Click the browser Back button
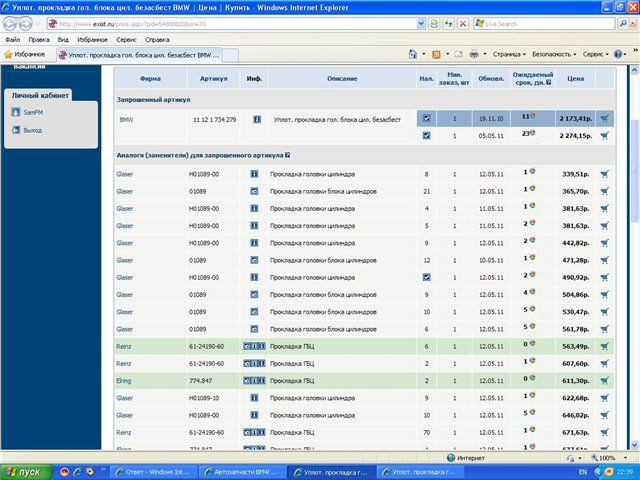The width and height of the screenshot is (640, 480). tap(10, 24)
